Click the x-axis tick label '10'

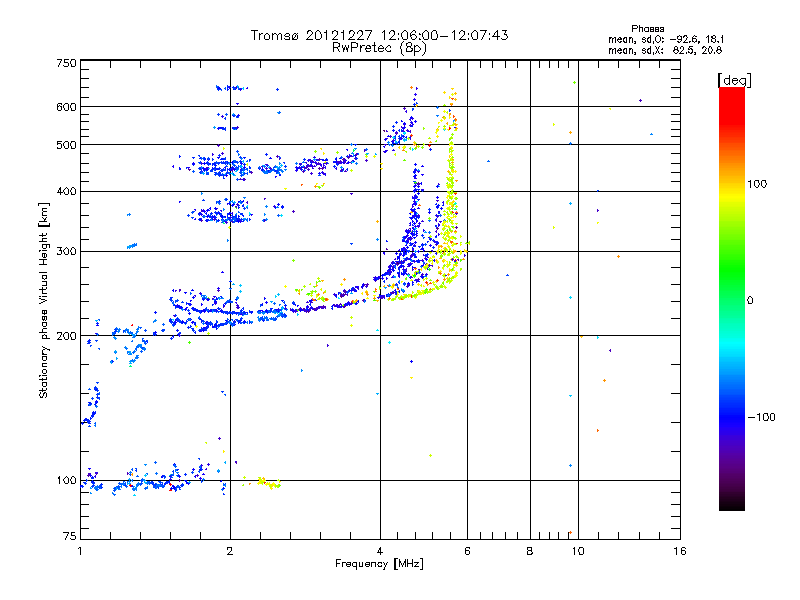tap(578, 551)
